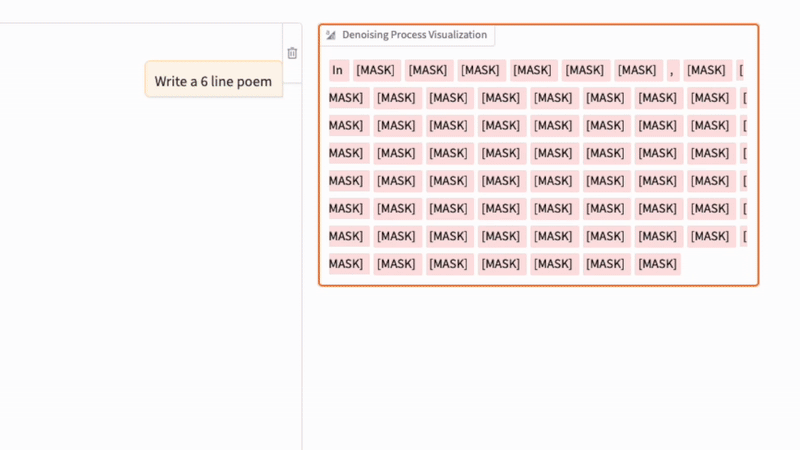Image resolution: width=800 pixels, height=450 pixels.
Task: Click the 'Denoising Process Visualization' label
Action: point(414,35)
